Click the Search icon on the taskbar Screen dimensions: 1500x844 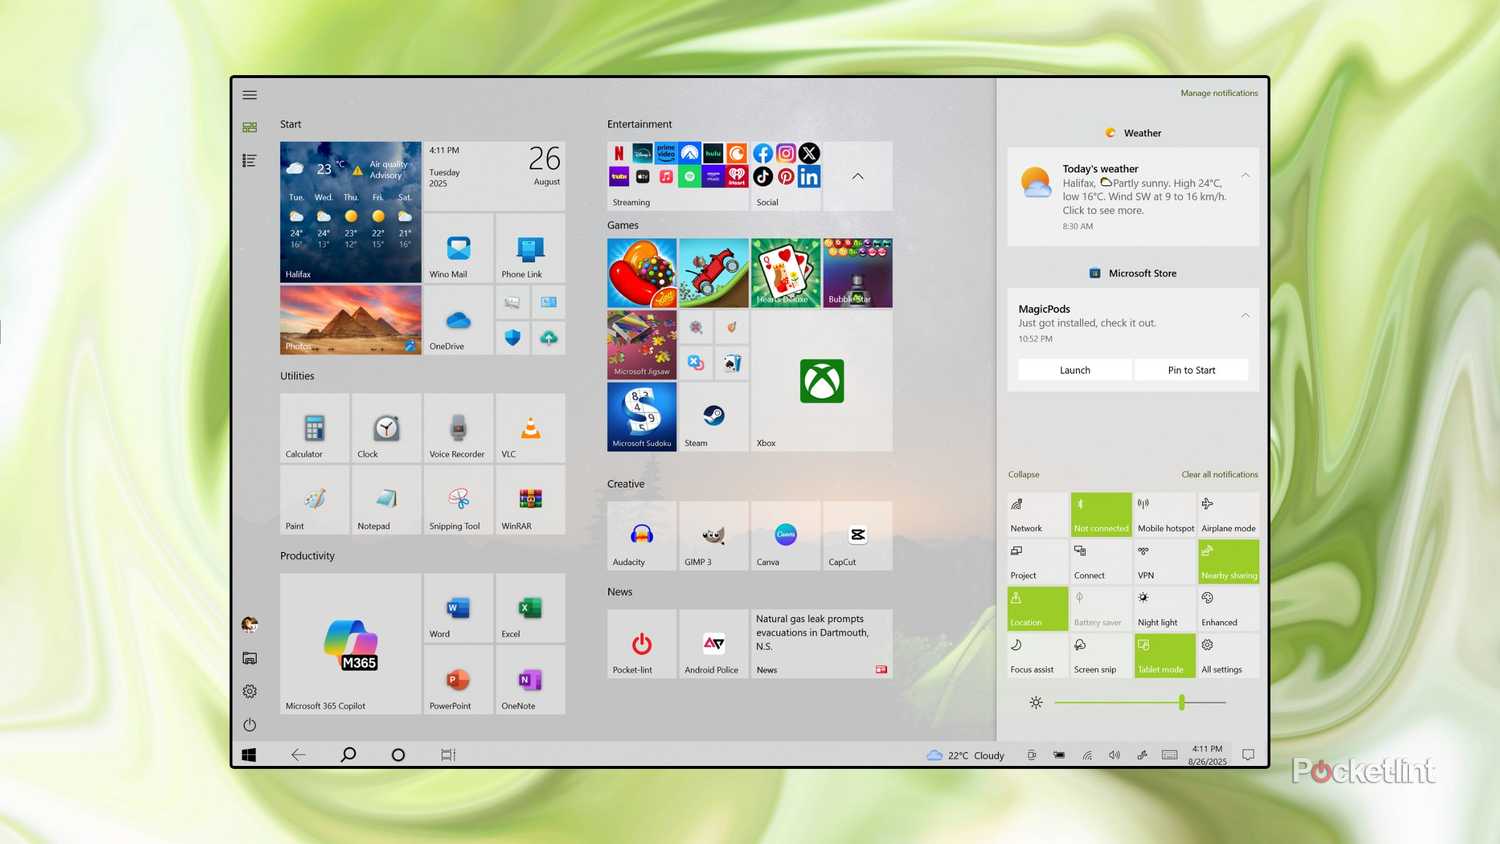[348, 754]
